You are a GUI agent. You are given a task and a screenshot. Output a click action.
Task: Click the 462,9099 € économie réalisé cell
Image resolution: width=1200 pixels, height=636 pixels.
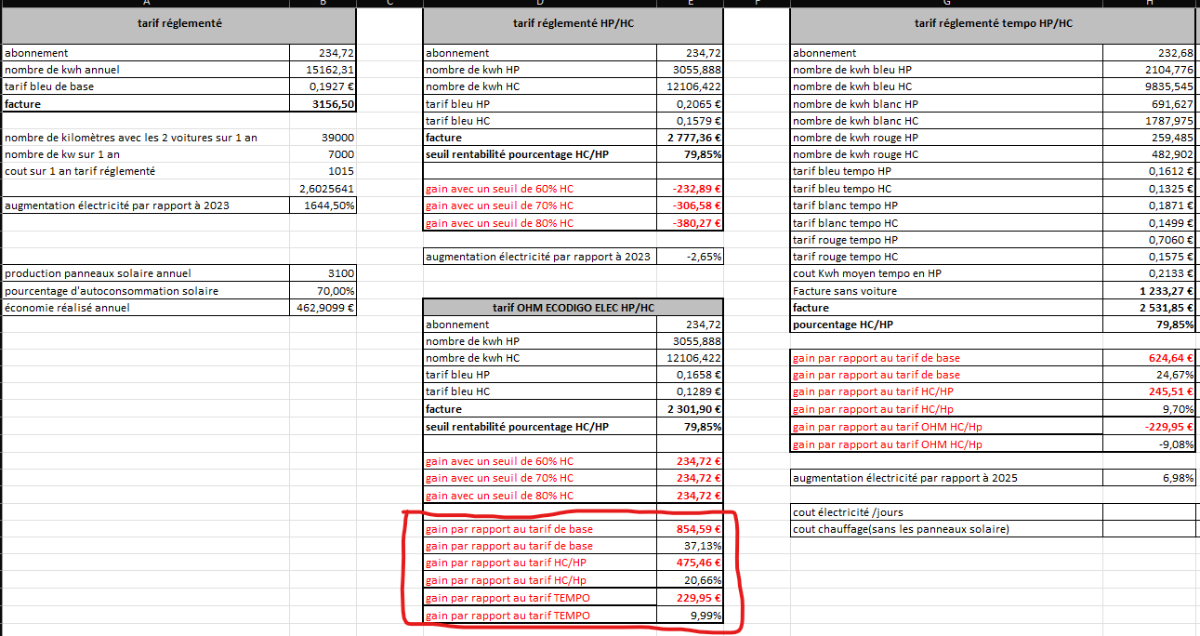tap(322, 308)
